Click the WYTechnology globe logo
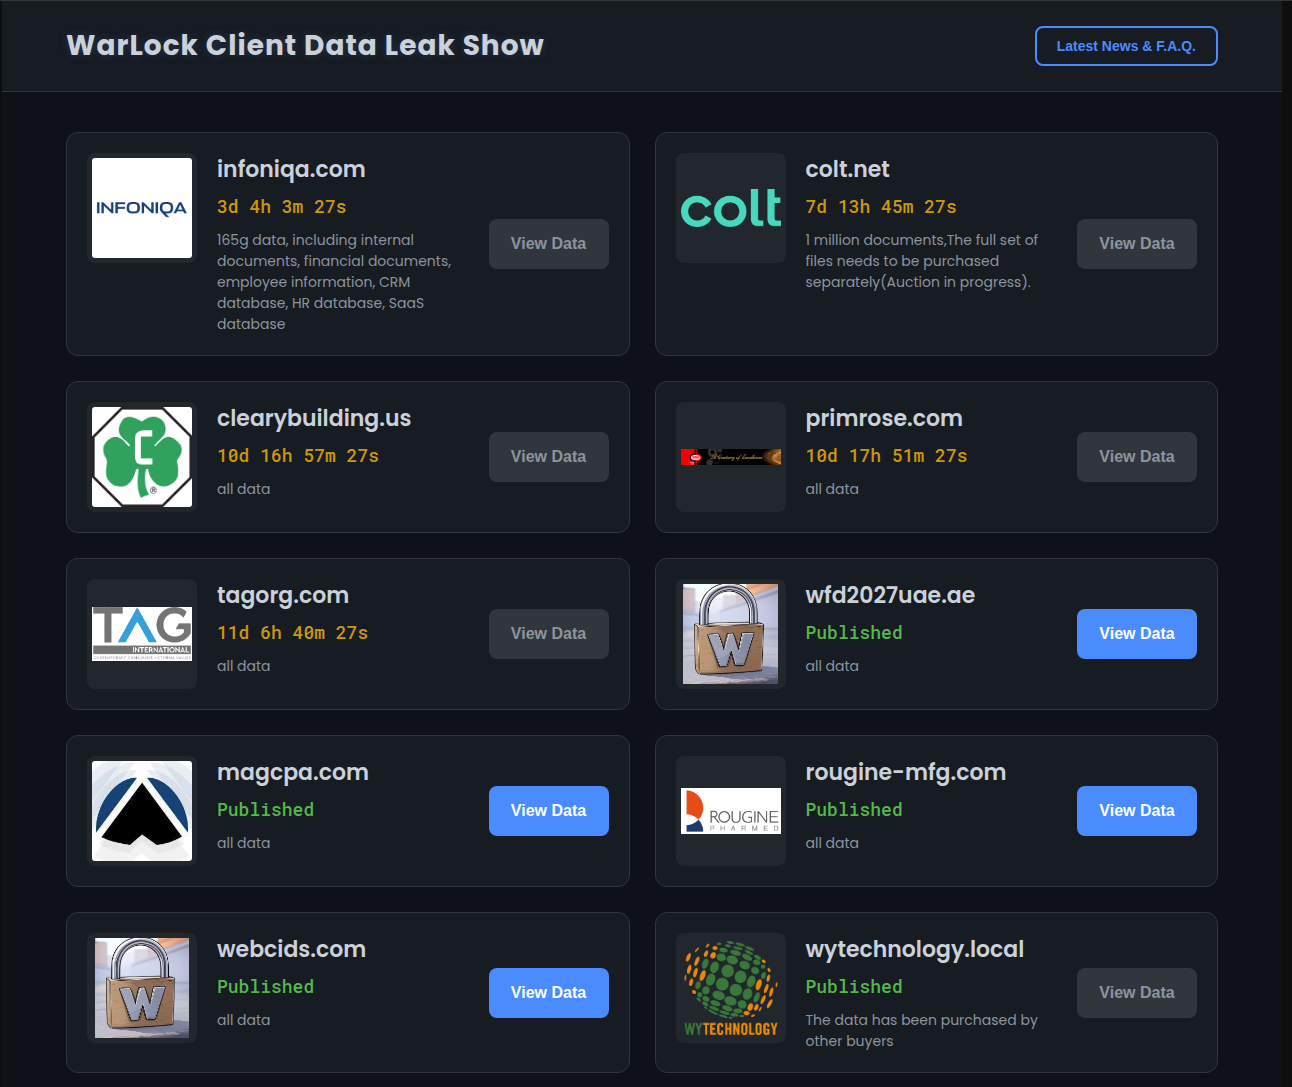The width and height of the screenshot is (1292, 1087). tap(731, 988)
